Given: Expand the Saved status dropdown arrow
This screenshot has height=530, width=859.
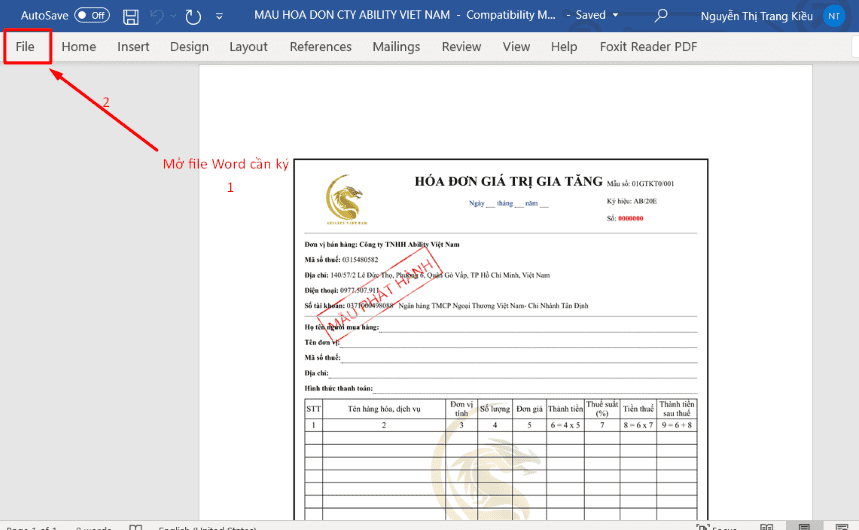Looking at the screenshot, I should pyautogui.click(x=615, y=15).
